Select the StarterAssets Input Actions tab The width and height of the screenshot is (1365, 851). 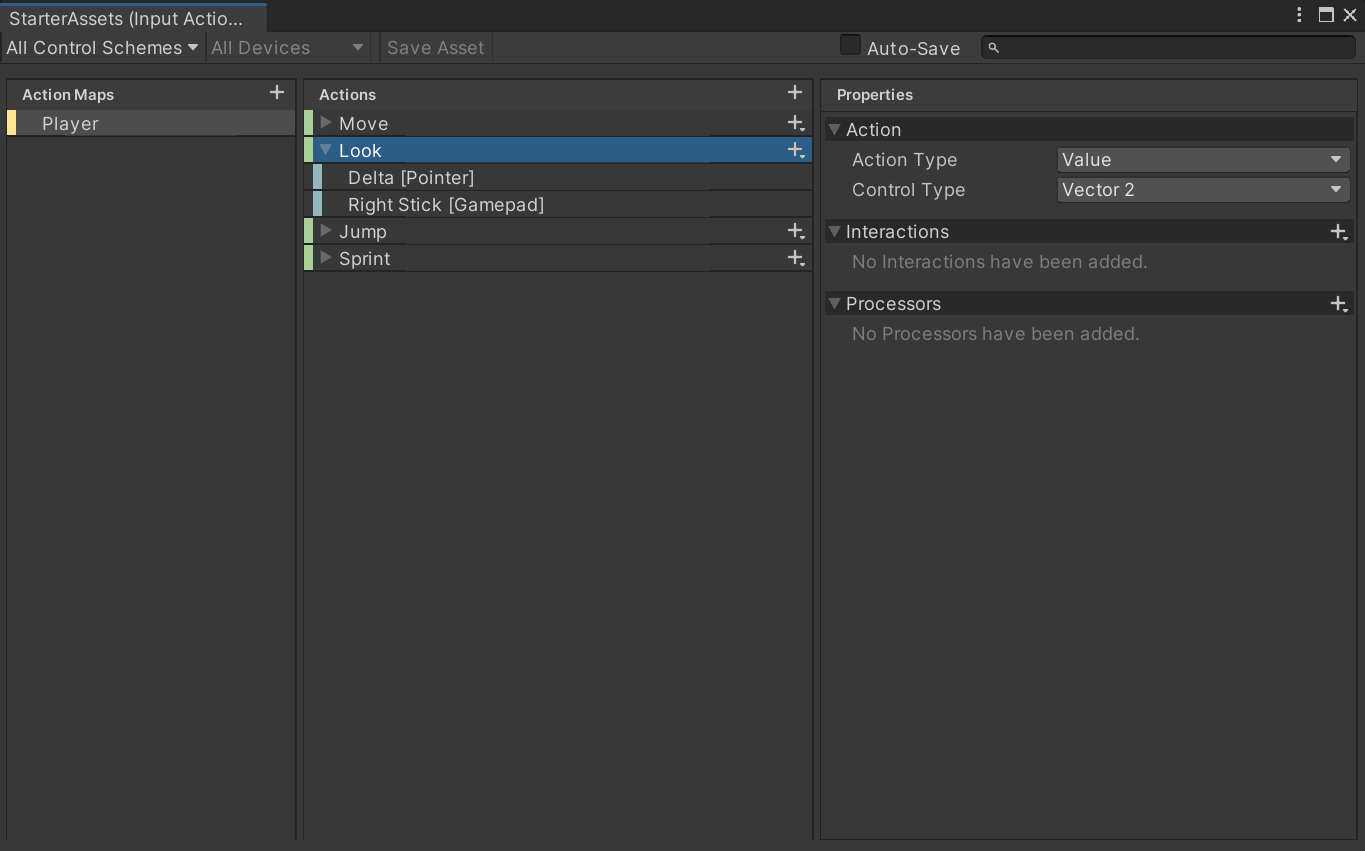[133, 19]
